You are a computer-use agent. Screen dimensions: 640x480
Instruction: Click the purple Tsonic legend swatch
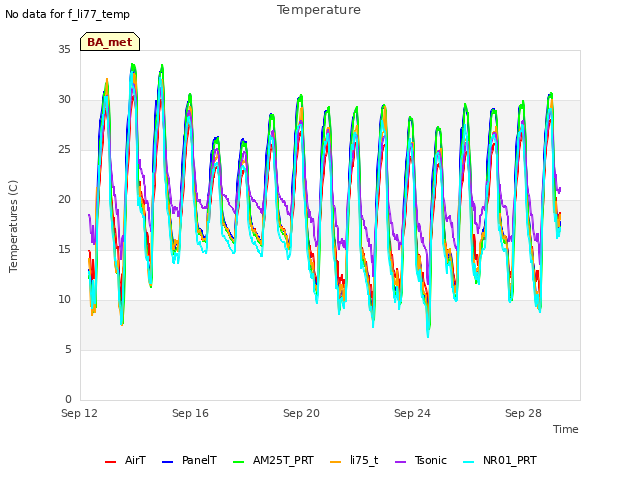click(x=401, y=462)
